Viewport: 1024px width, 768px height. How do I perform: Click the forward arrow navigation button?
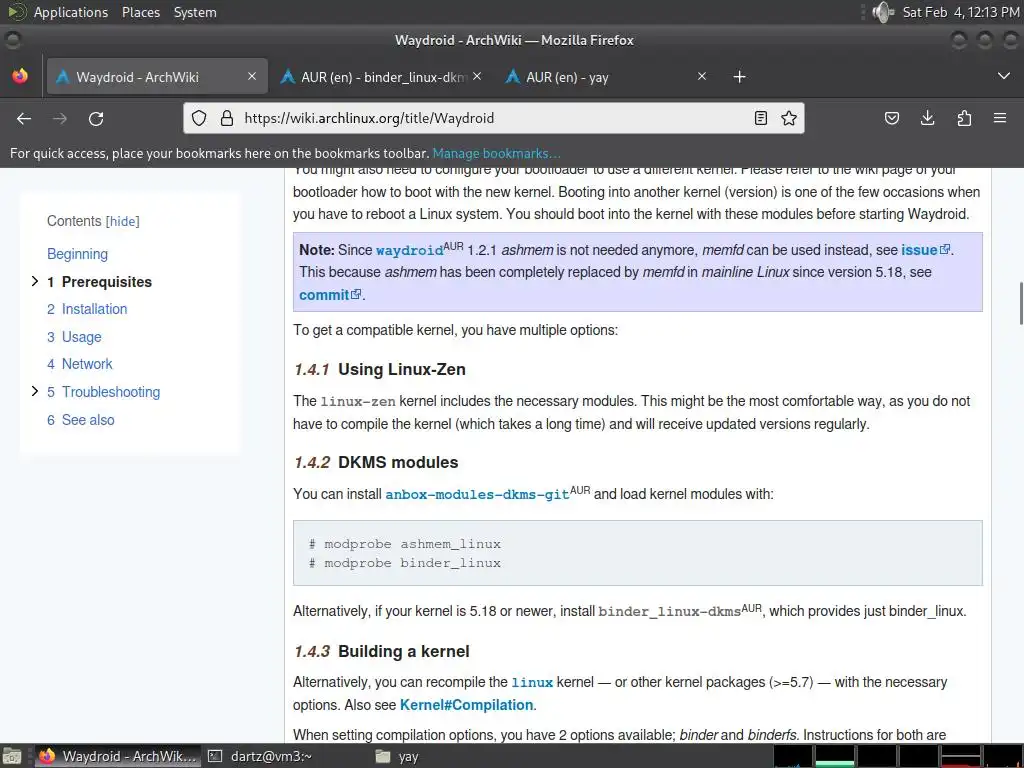(60, 118)
